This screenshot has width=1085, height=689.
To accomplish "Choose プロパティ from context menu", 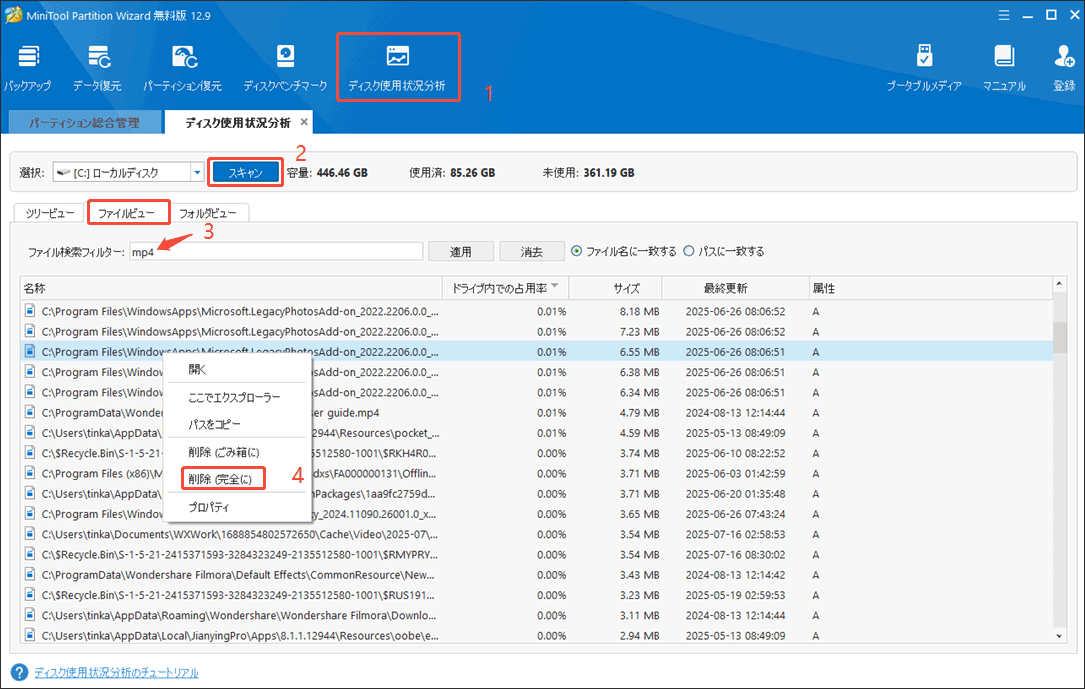I will click(237, 507).
